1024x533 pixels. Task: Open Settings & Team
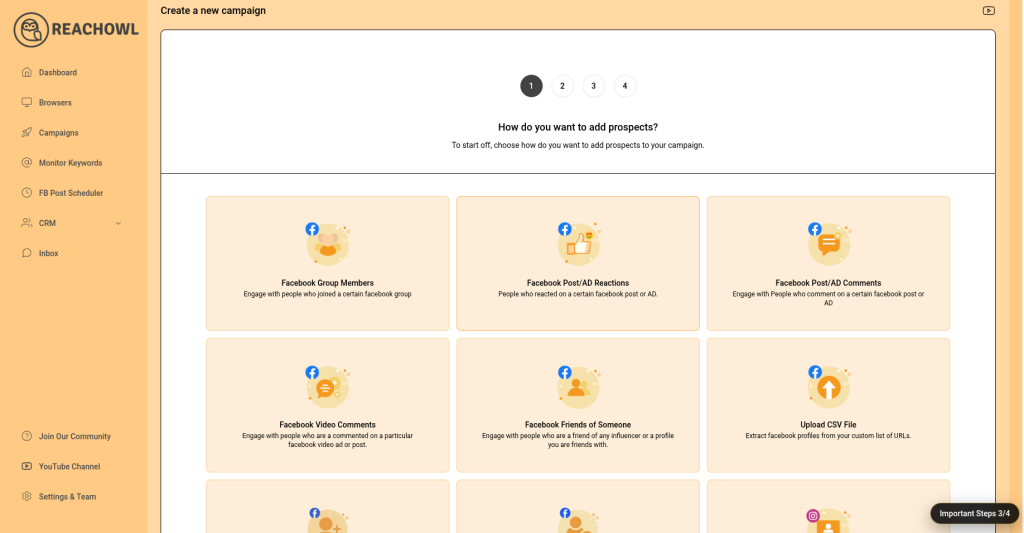(67, 497)
